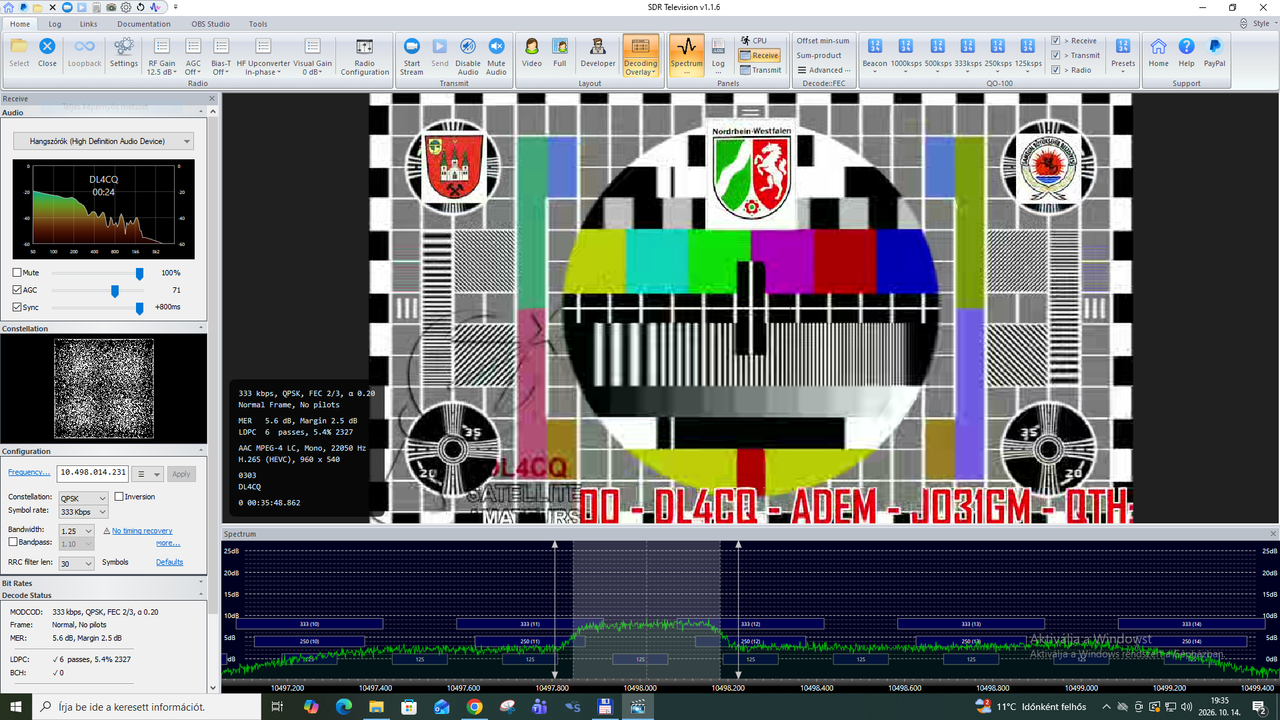Open Microsoft Edge from the taskbar
Viewport: 1280px width, 720px height.
pos(343,707)
